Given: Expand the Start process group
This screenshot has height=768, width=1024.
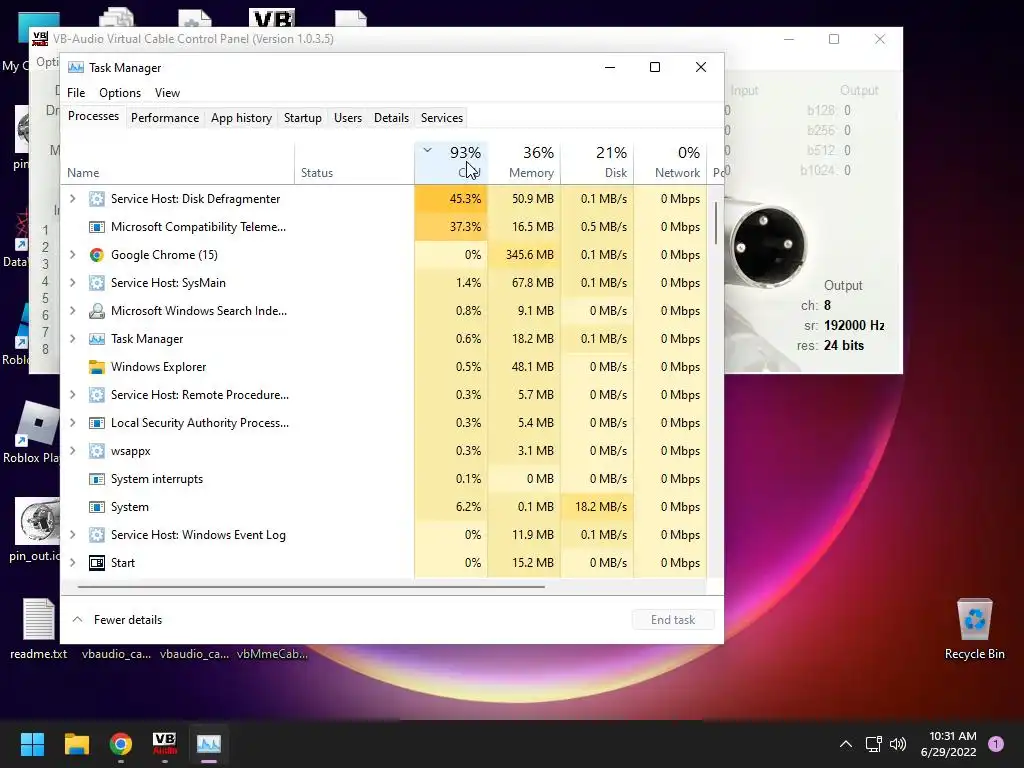Looking at the screenshot, I should [x=72, y=563].
